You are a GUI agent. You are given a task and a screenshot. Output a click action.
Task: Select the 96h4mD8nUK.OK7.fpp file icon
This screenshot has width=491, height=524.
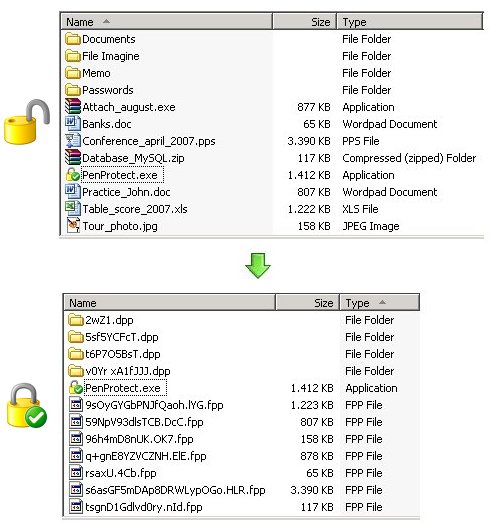tap(76, 439)
